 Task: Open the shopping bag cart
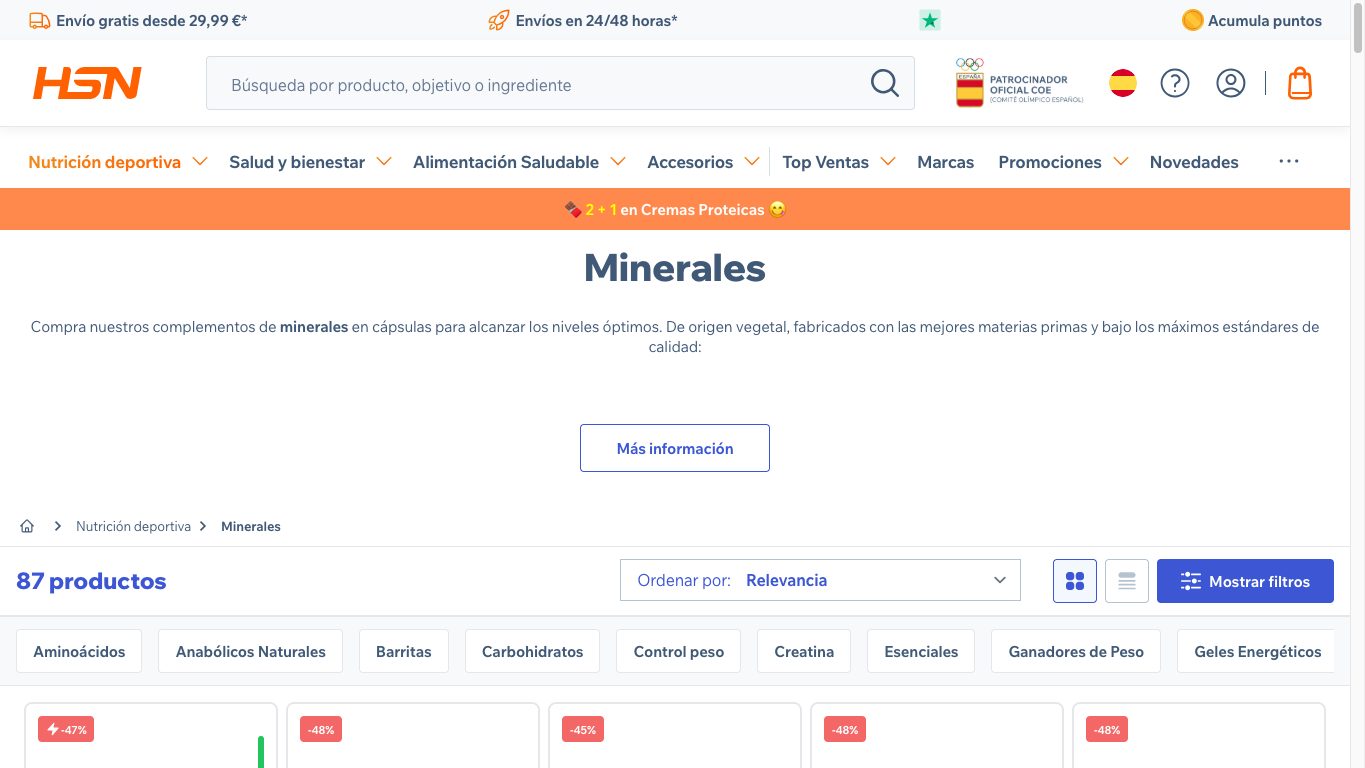(1300, 83)
